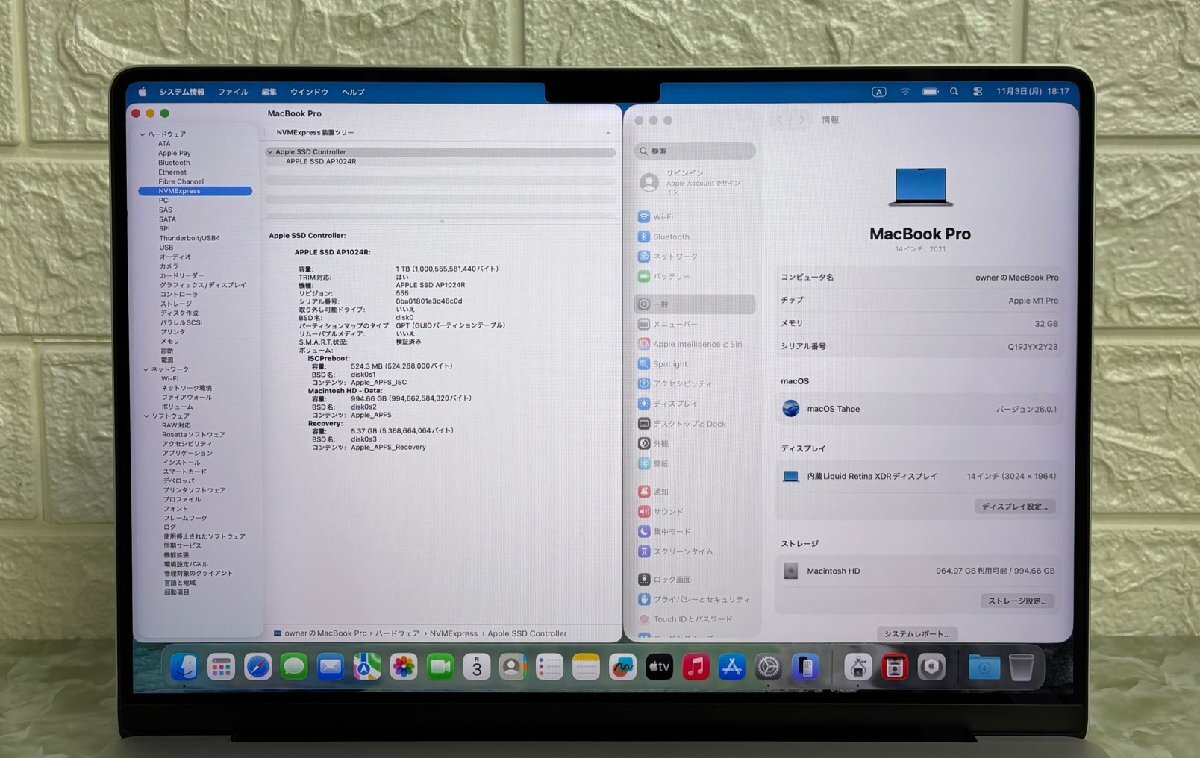Open Downloads folder in the Dock

(x=984, y=667)
